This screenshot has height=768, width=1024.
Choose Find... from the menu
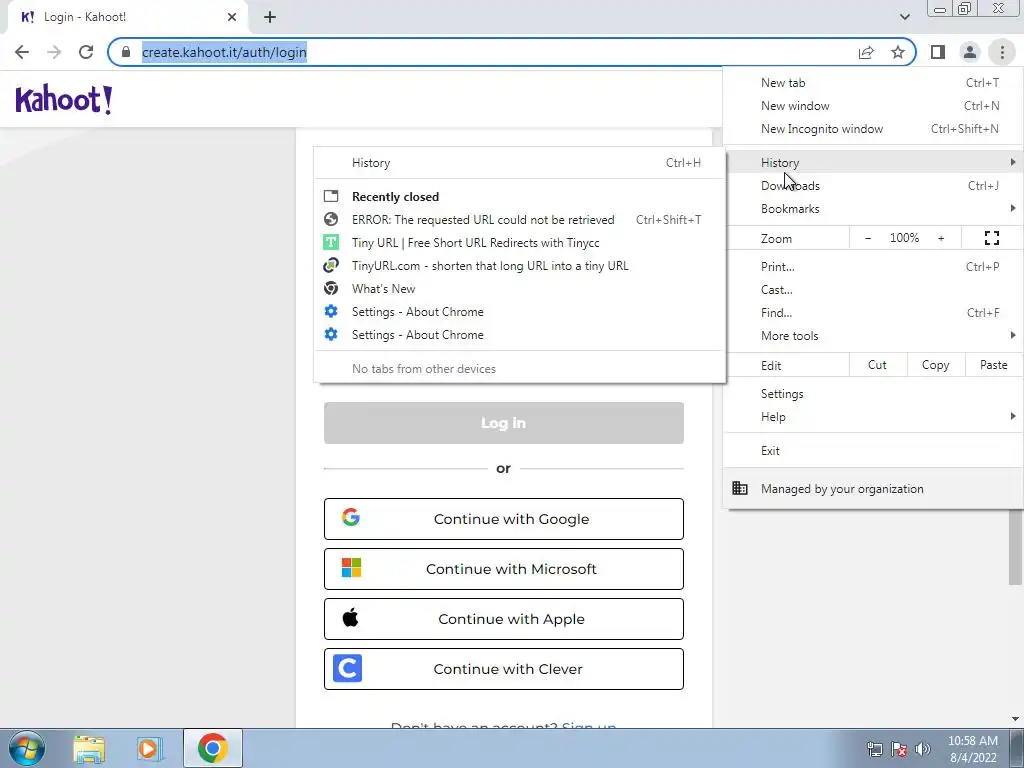pos(873,312)
